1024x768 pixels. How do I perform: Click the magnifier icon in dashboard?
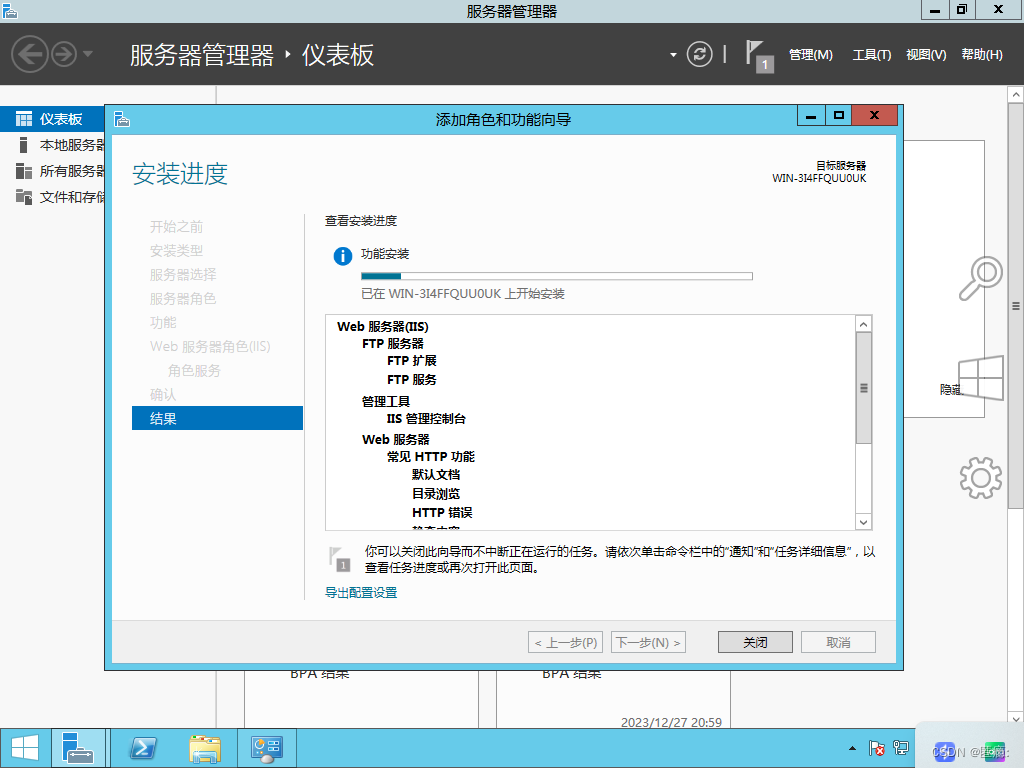click(980, 278)
